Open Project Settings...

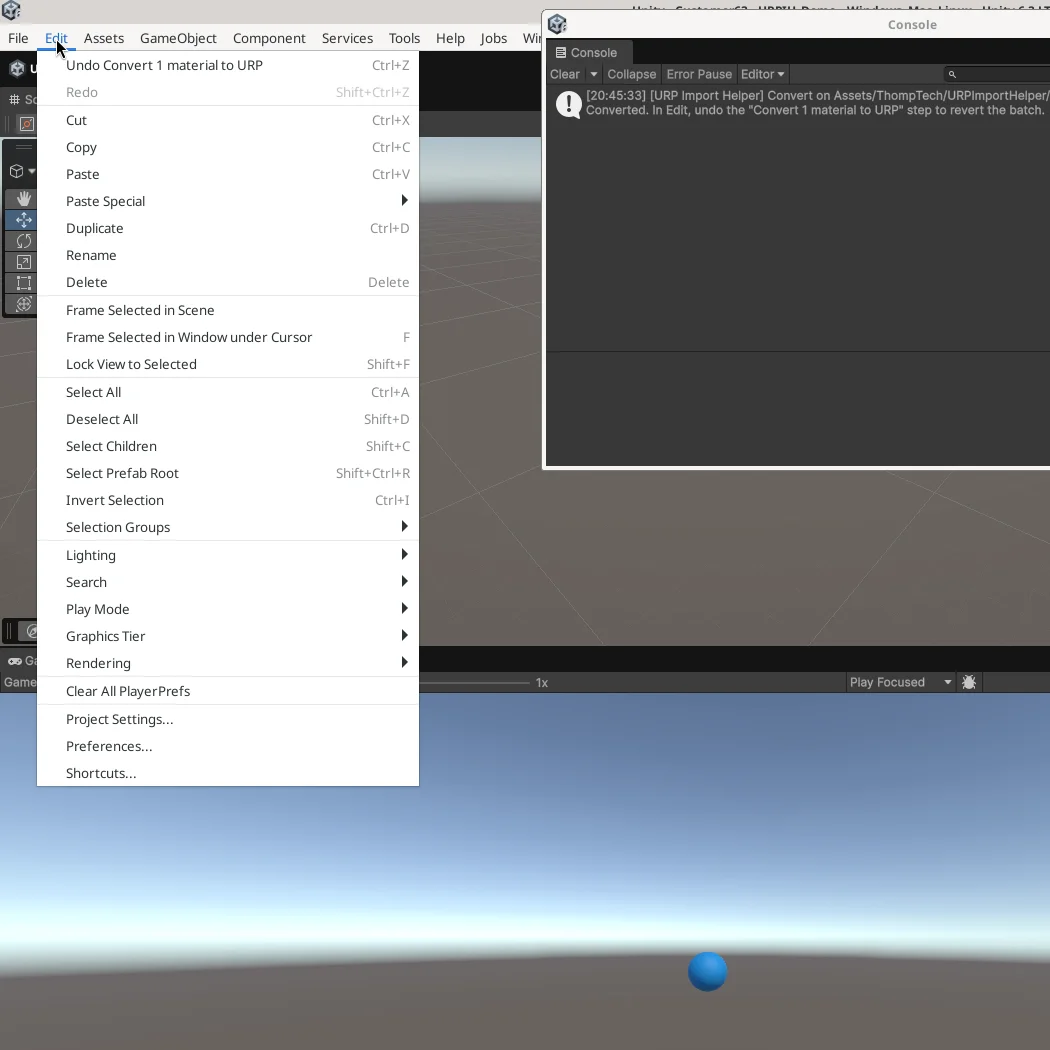coord(228,719)
